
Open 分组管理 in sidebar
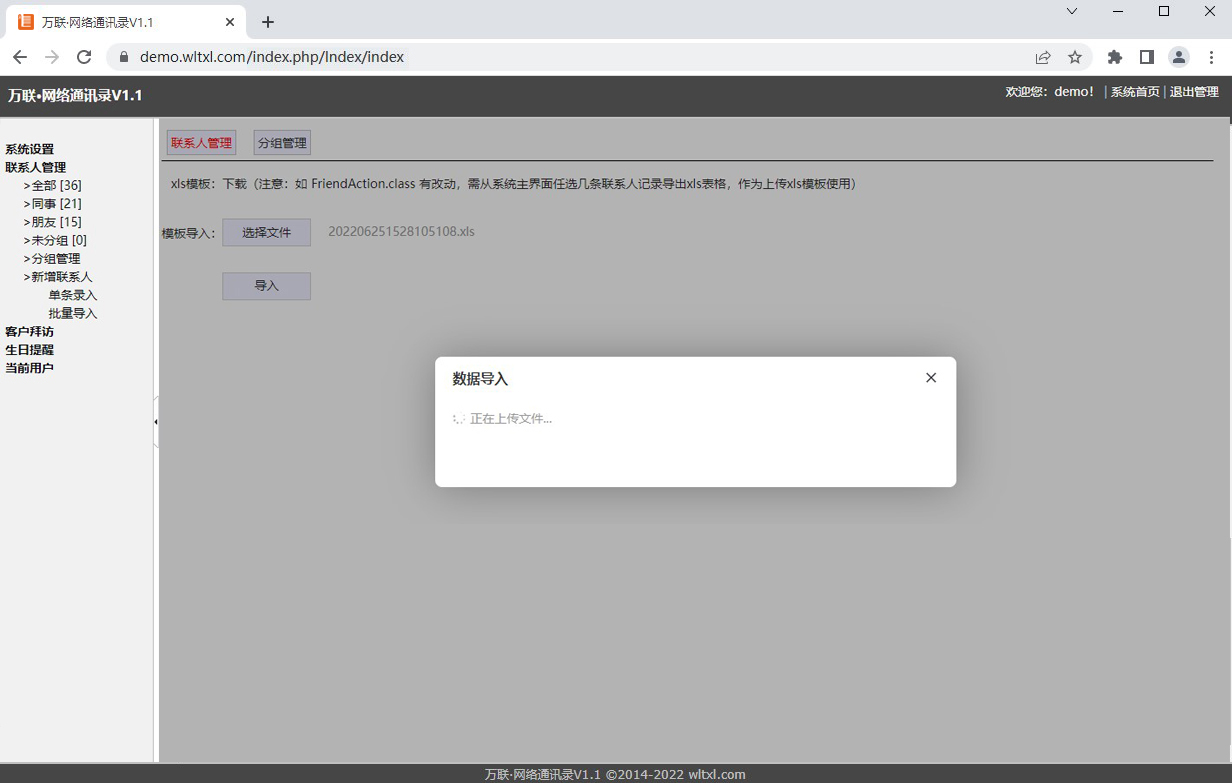tap(56, 258)
